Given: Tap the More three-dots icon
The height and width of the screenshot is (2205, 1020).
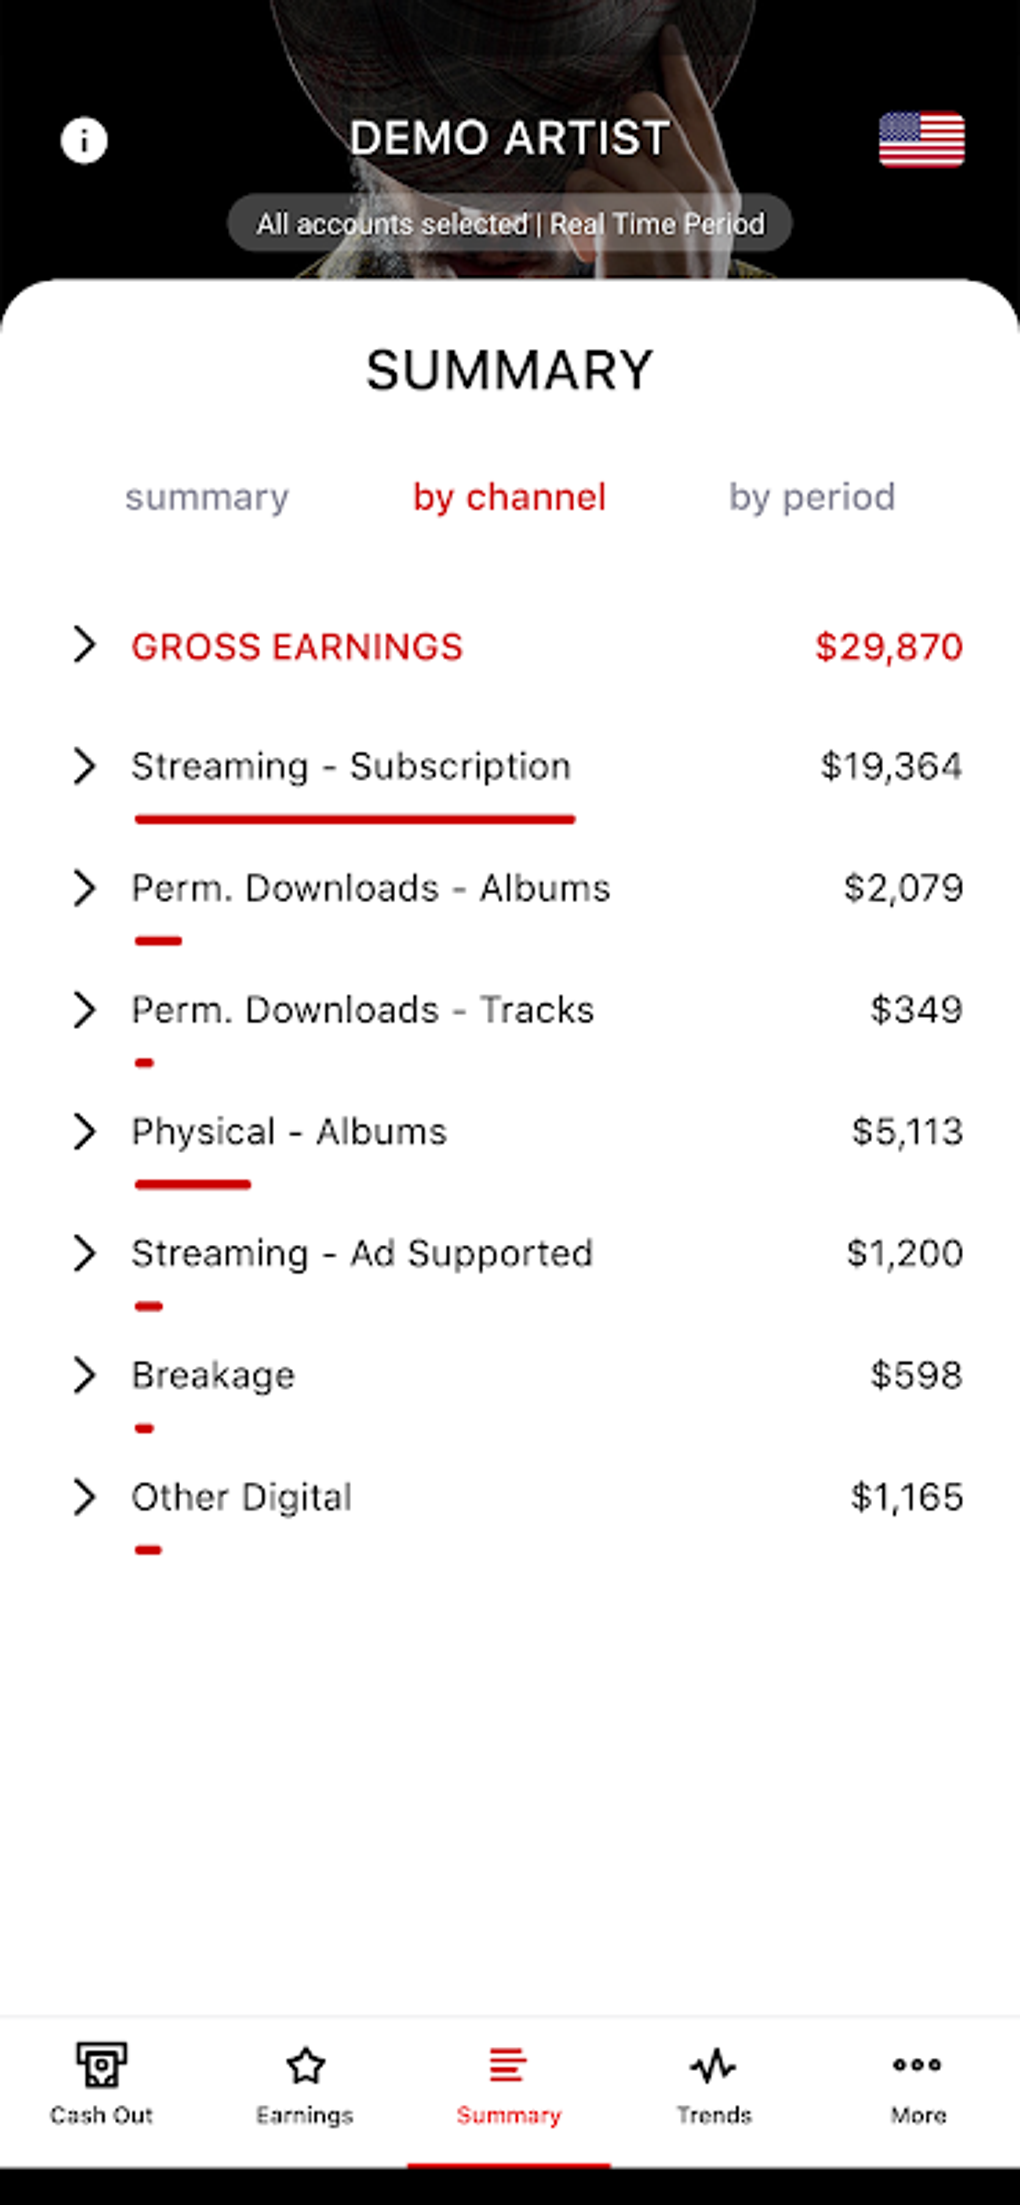Looking at the screenshot, I should (917, 2066).
